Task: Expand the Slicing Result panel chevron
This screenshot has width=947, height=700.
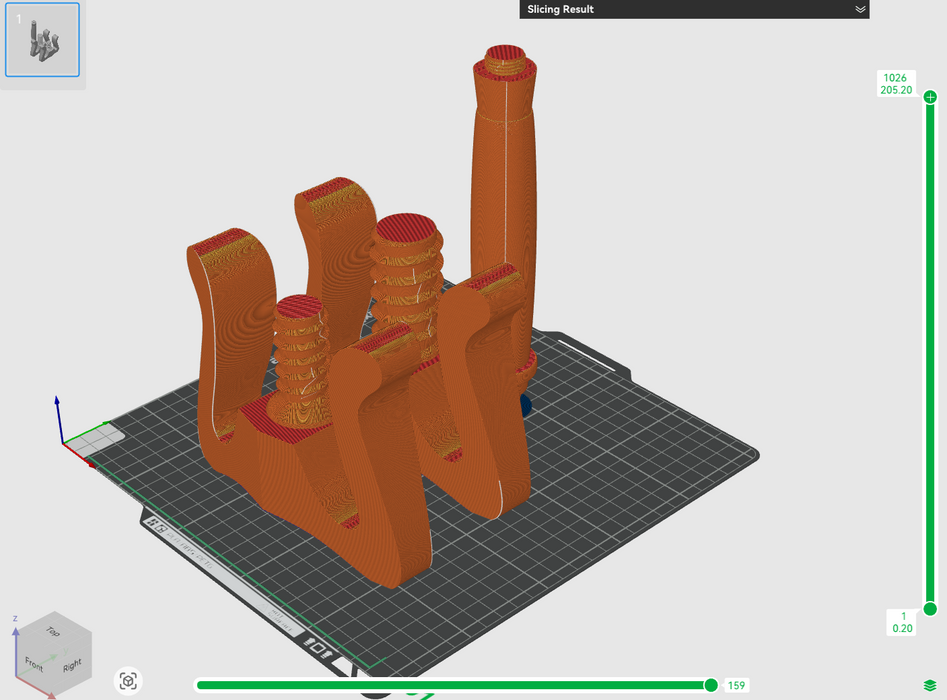Action: [860, 9]
